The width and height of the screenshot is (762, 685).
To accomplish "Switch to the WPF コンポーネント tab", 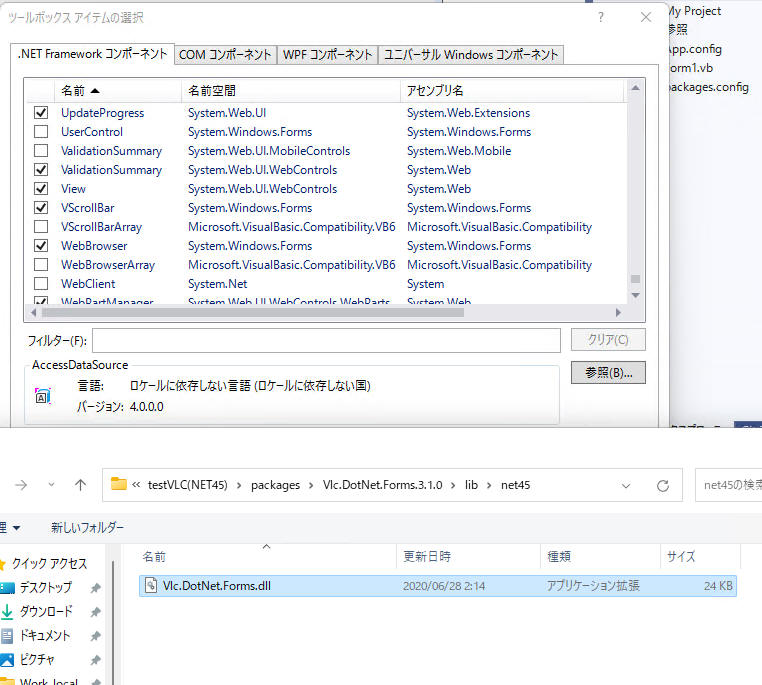I will pyautogui.click(x=327, y=54).
